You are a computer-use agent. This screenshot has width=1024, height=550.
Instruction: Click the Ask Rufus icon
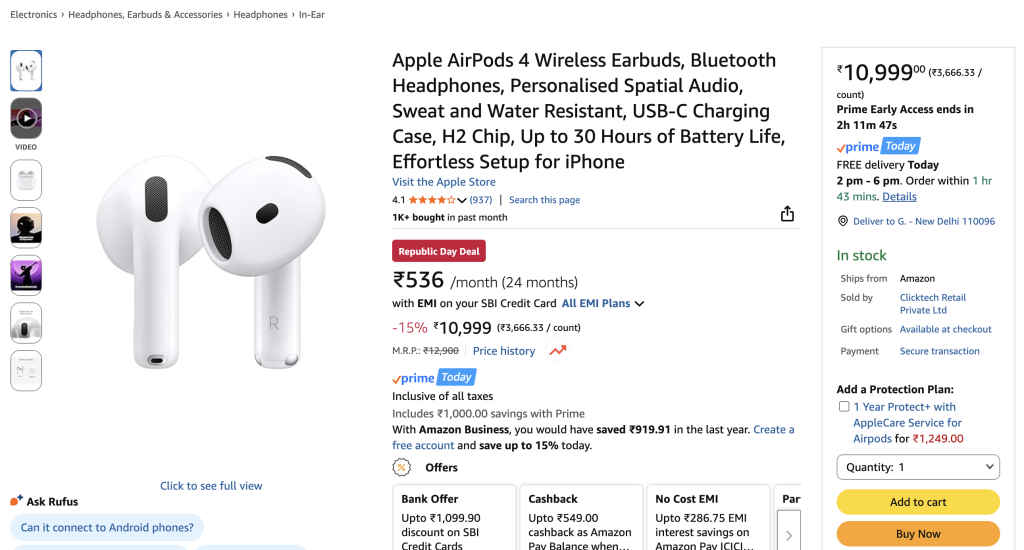[x=16, y=501]
